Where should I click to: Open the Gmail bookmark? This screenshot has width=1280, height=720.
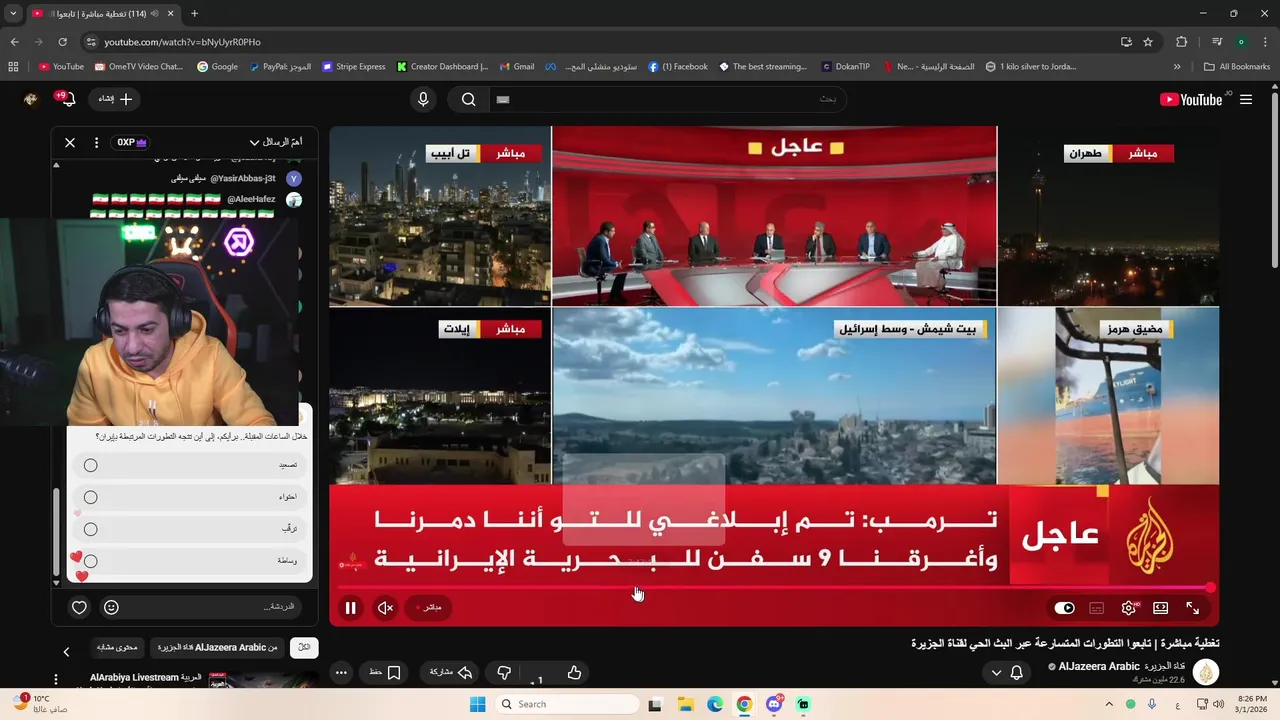tap(517, 67)
